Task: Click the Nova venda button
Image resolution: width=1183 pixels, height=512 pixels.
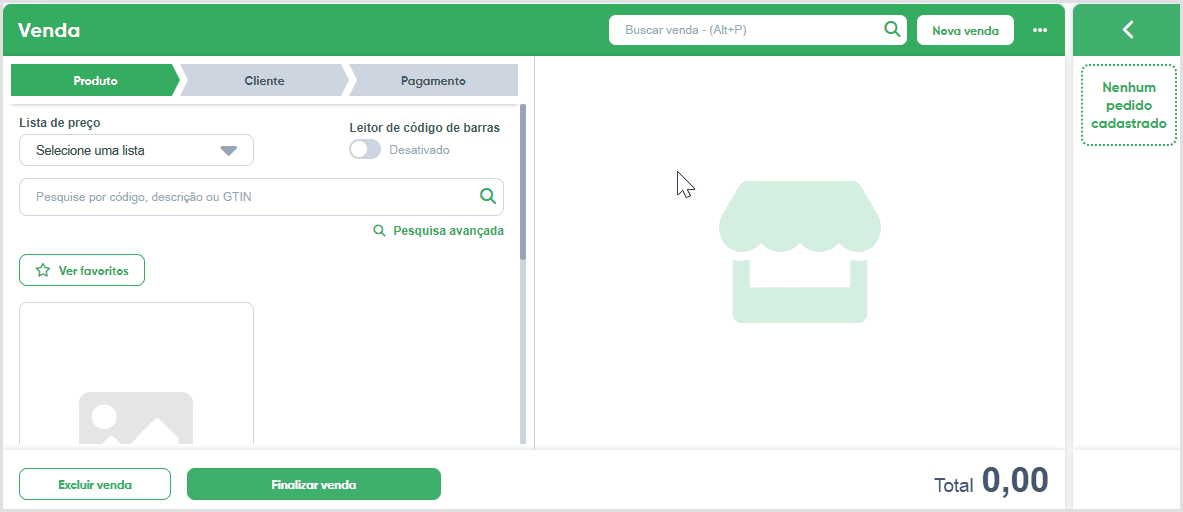Action: (966, 31)
